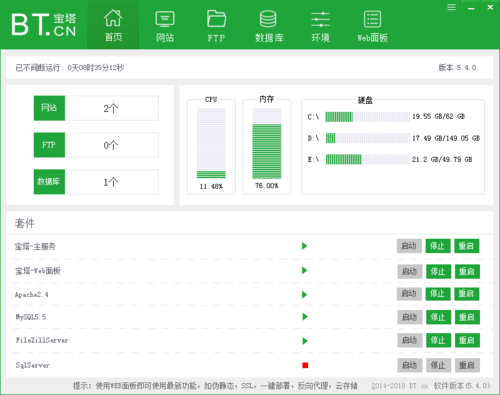Open the FTP tab

(x=216, y=26)
